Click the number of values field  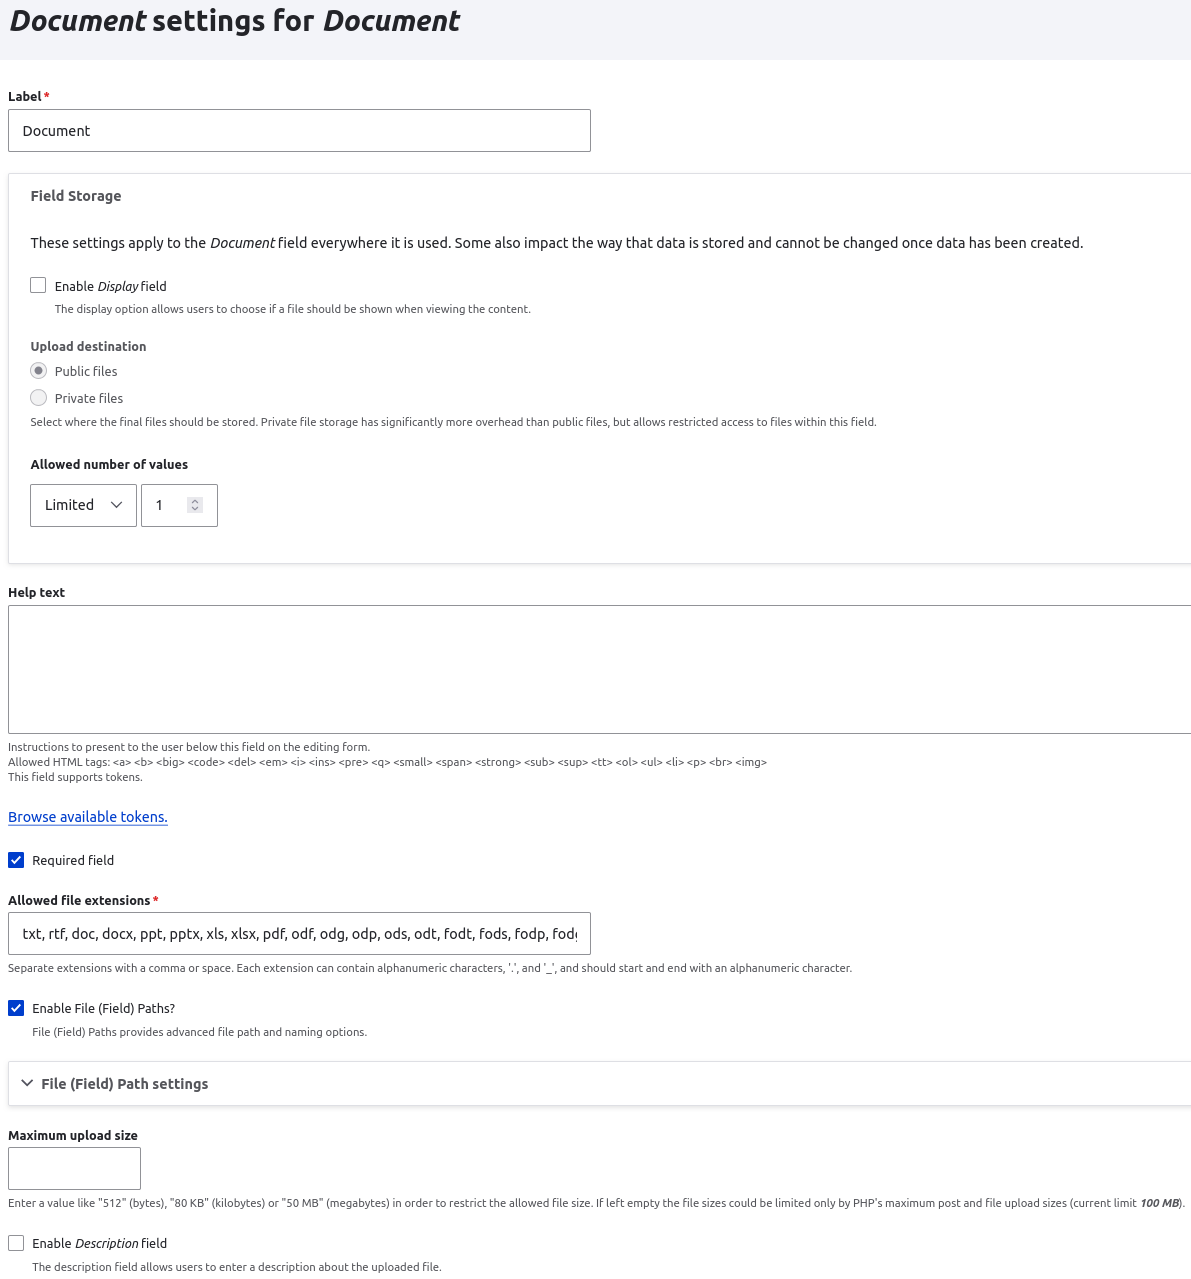click(x=165, y=505)
